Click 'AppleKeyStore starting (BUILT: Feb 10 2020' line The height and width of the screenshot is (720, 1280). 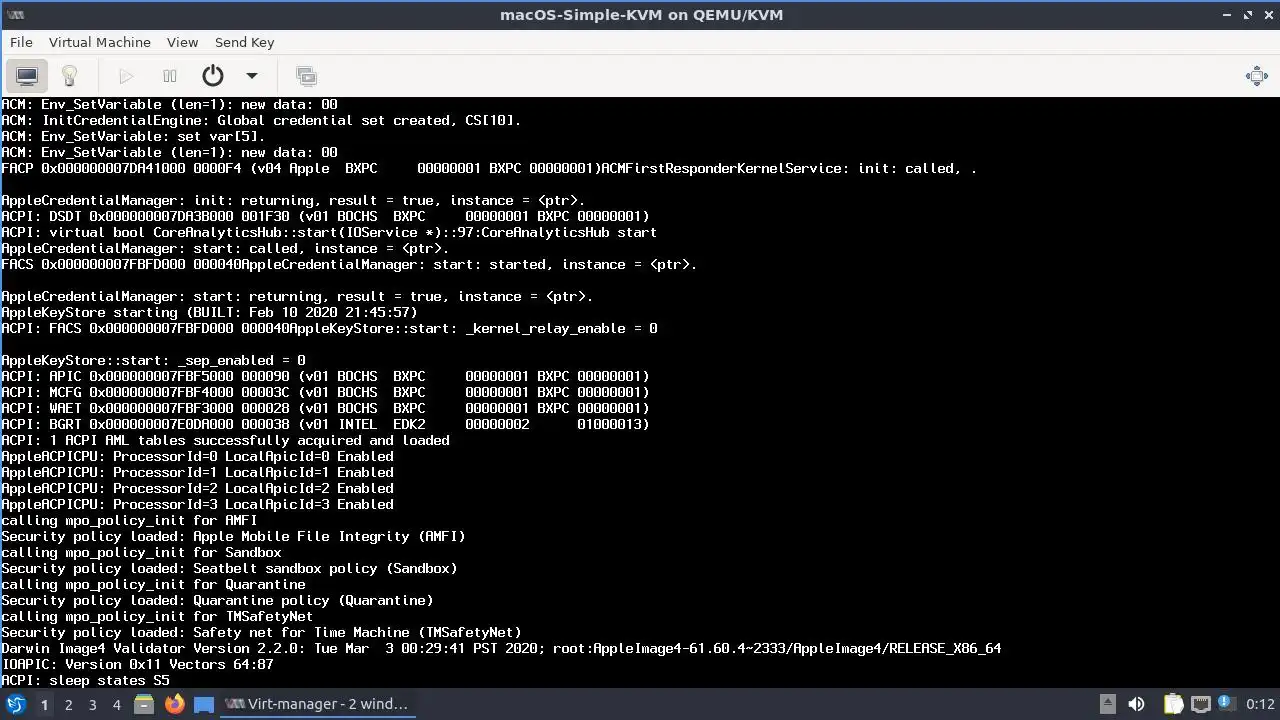click(x=209, y=313)
